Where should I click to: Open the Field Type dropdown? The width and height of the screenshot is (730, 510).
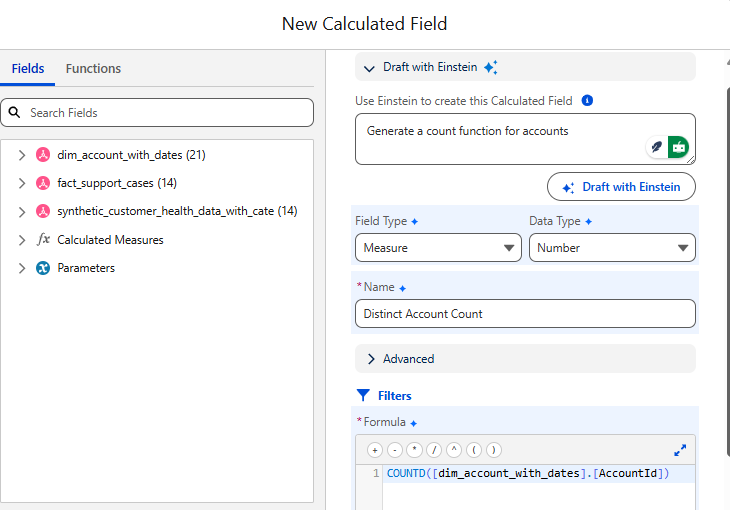point(438,248)
